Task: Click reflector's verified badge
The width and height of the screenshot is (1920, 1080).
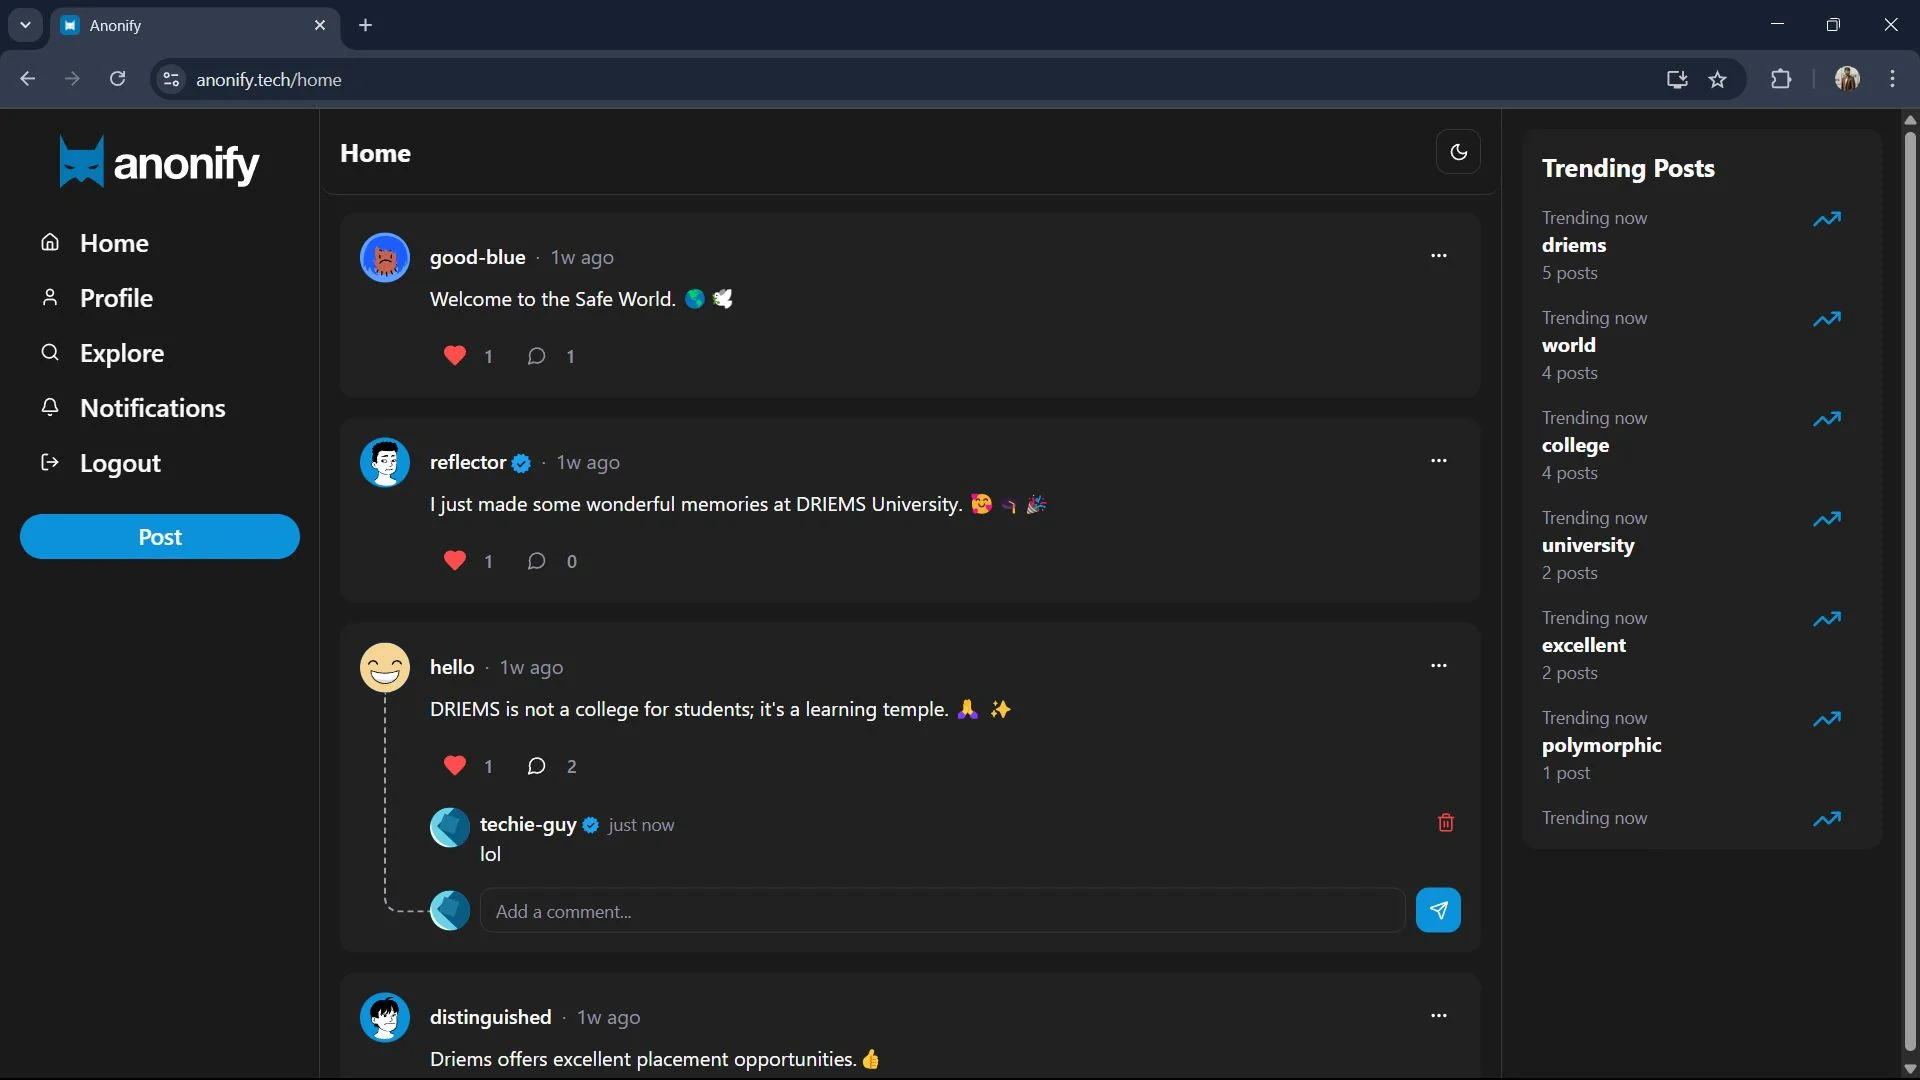Action: click(x=521, y=463)
